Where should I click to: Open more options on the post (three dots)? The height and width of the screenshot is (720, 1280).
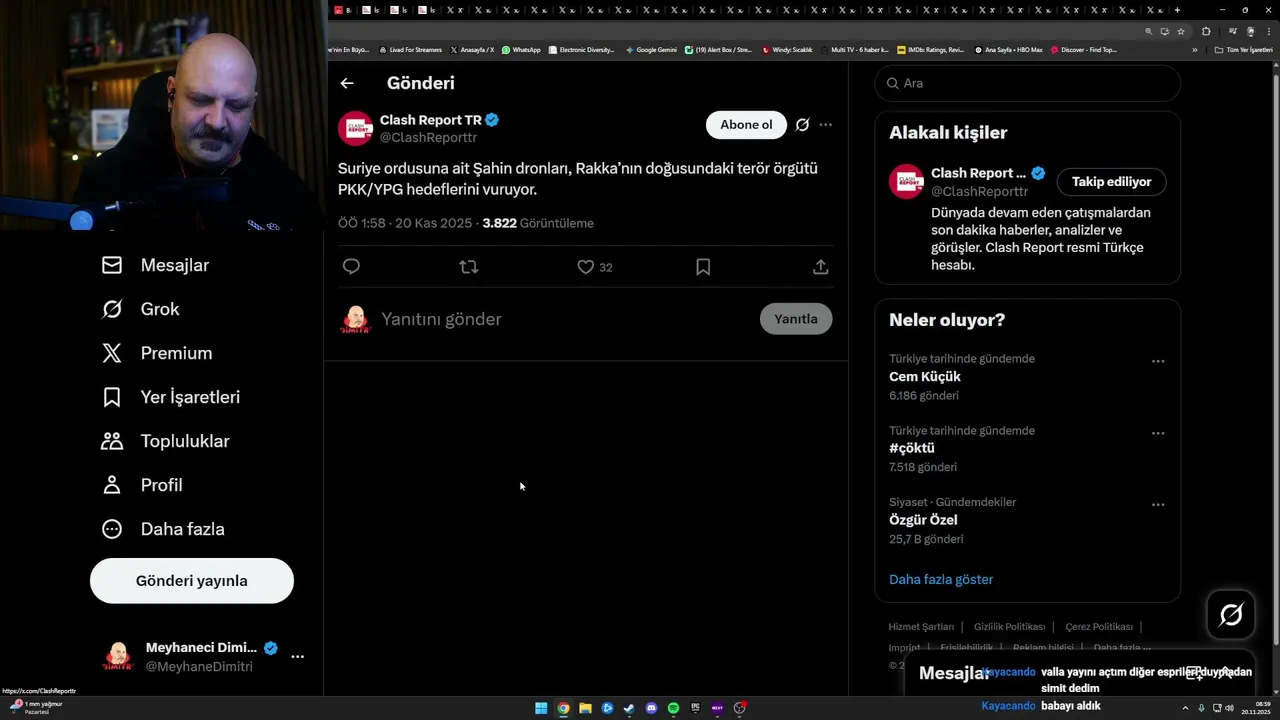825,125
